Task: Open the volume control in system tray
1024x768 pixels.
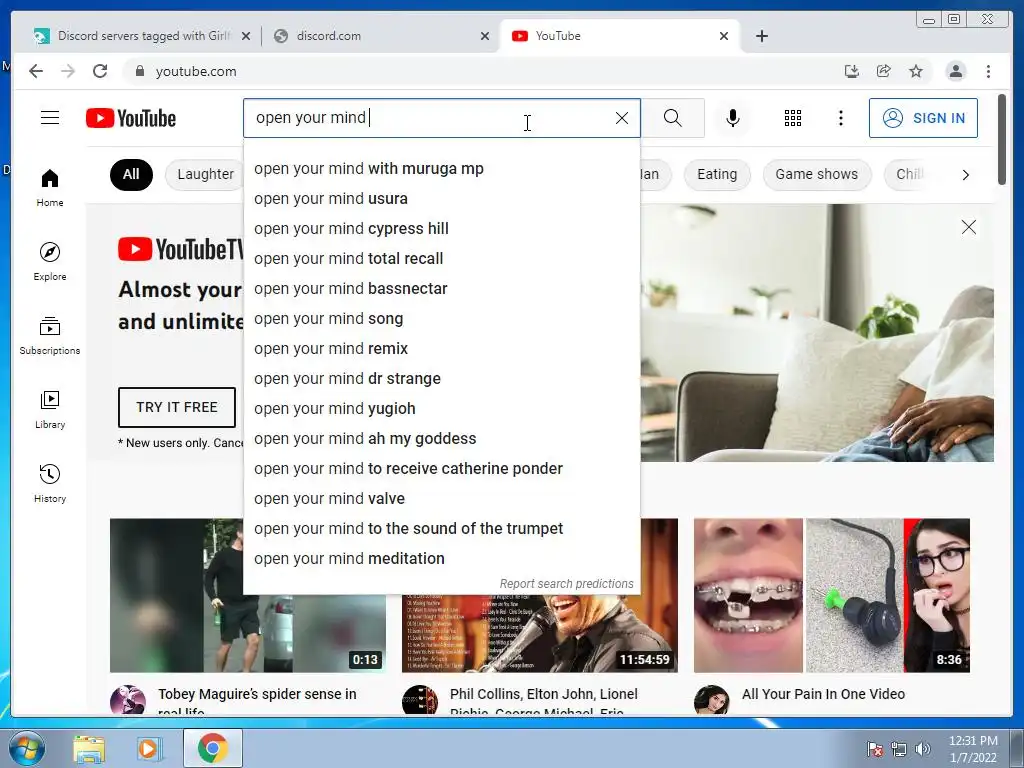Action: point(922,749)
